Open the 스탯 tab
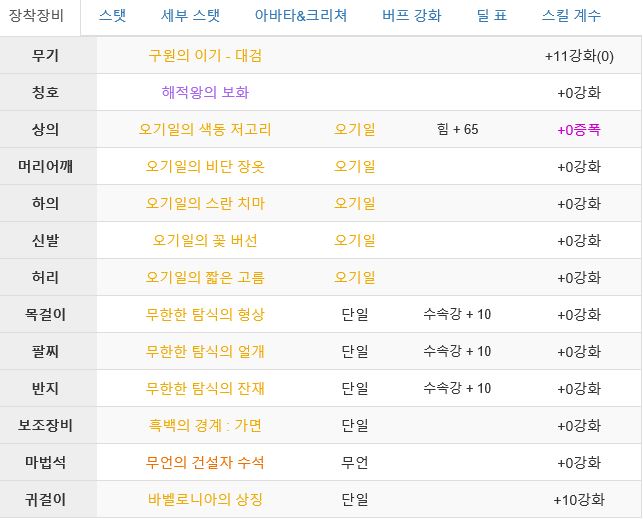The height and width of the screenshot is (525, 643). [x=112, y=16]
